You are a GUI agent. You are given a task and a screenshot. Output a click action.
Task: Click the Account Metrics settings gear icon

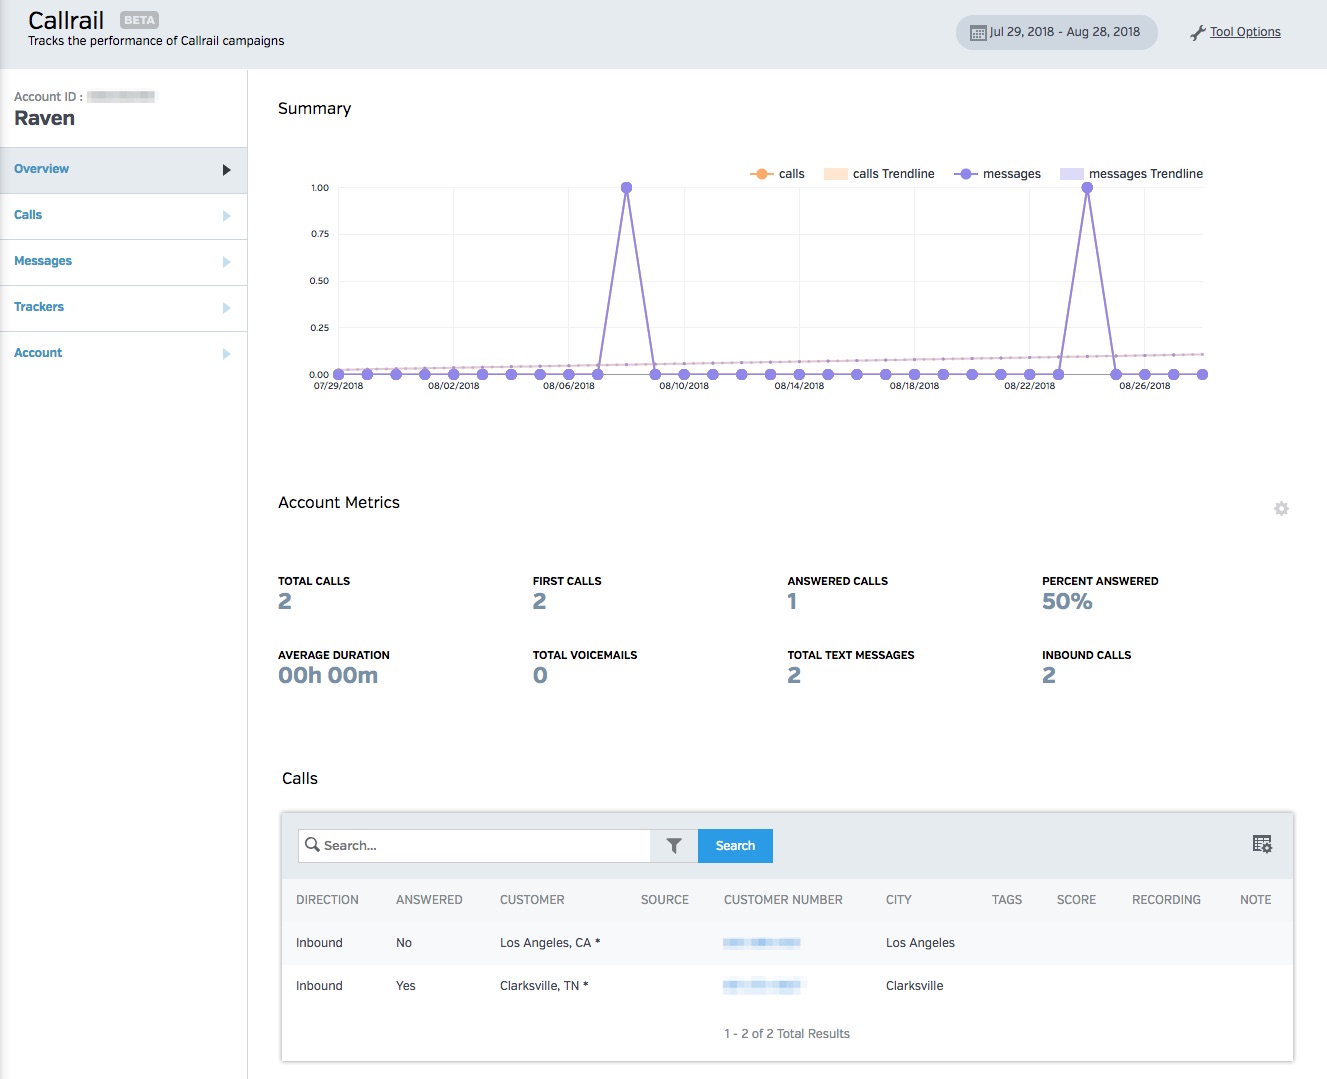point(1281,509)
